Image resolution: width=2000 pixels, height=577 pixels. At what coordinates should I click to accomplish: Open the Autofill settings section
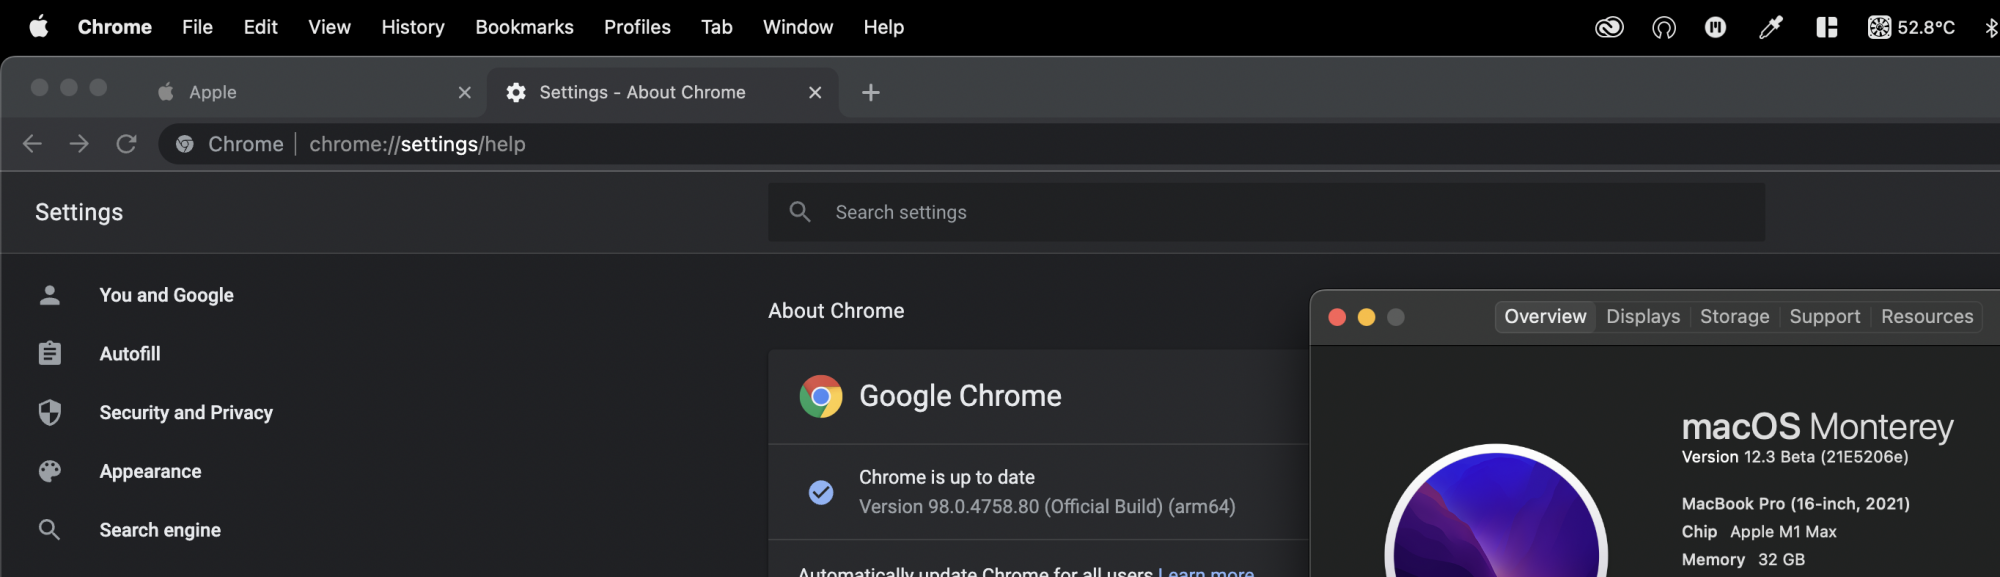[x=130, y=354]
